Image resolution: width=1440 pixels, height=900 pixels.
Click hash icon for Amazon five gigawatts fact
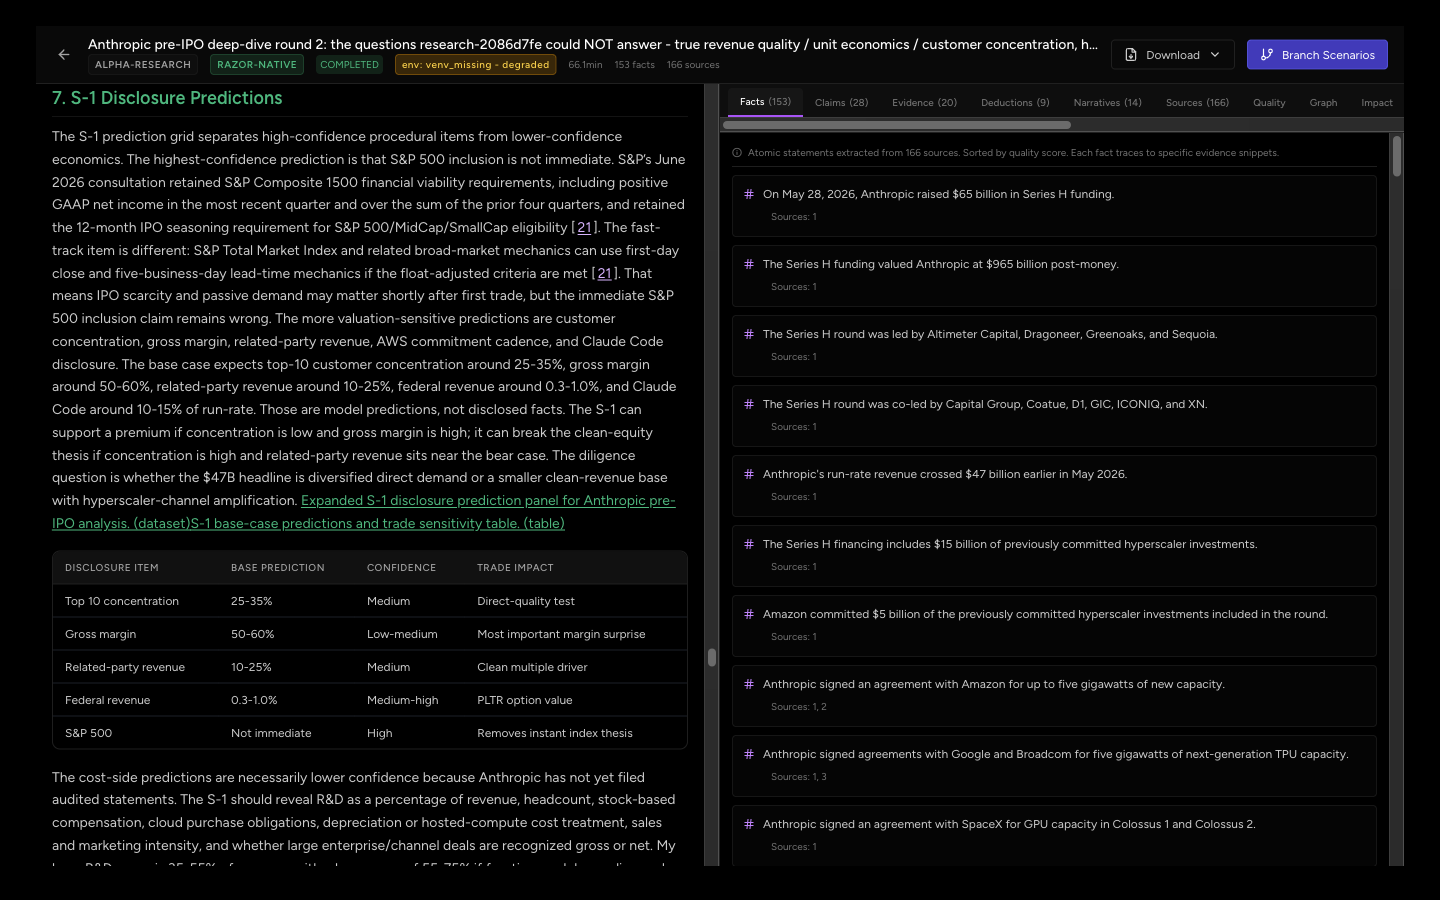point(749,684)
